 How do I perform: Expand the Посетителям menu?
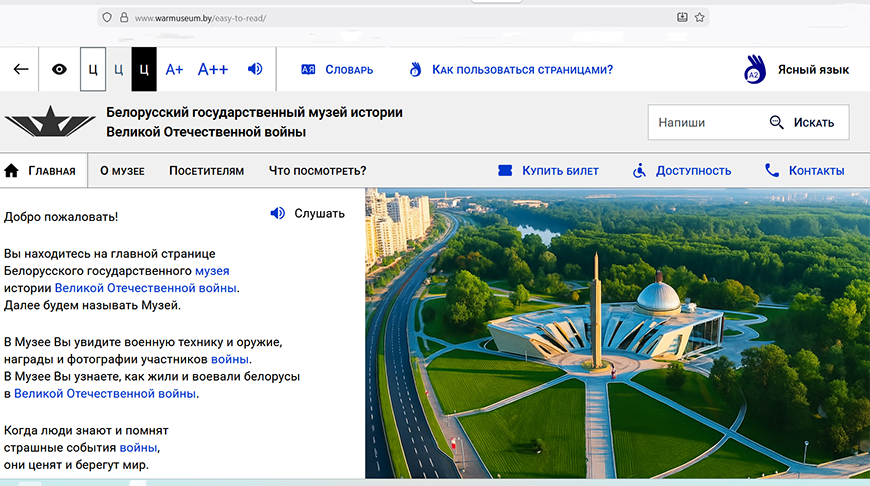point(206,171)
